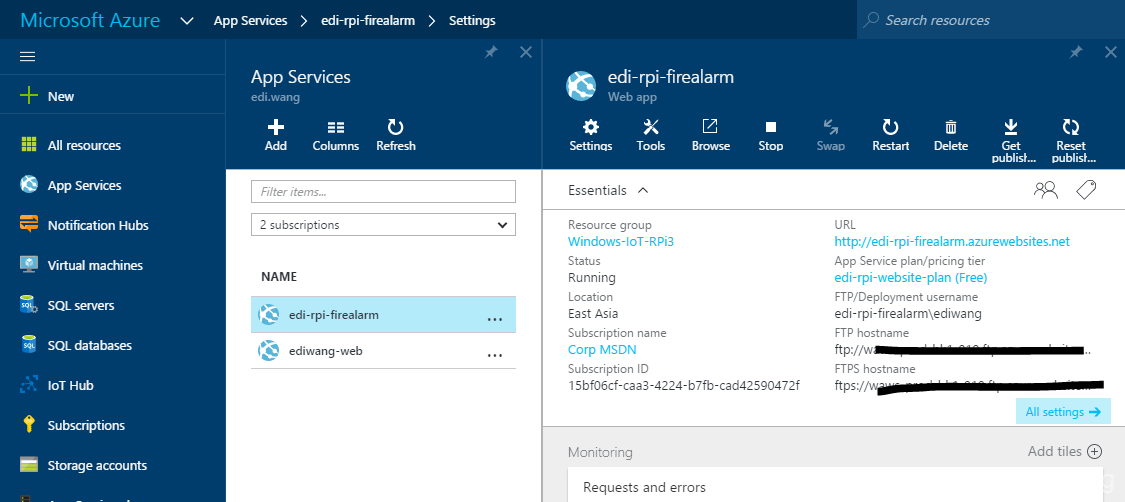Close the edi-rpi-firealarm blade
Image resolution: width=1125 pixels, height=502 pixels.
click(1111, 52)
